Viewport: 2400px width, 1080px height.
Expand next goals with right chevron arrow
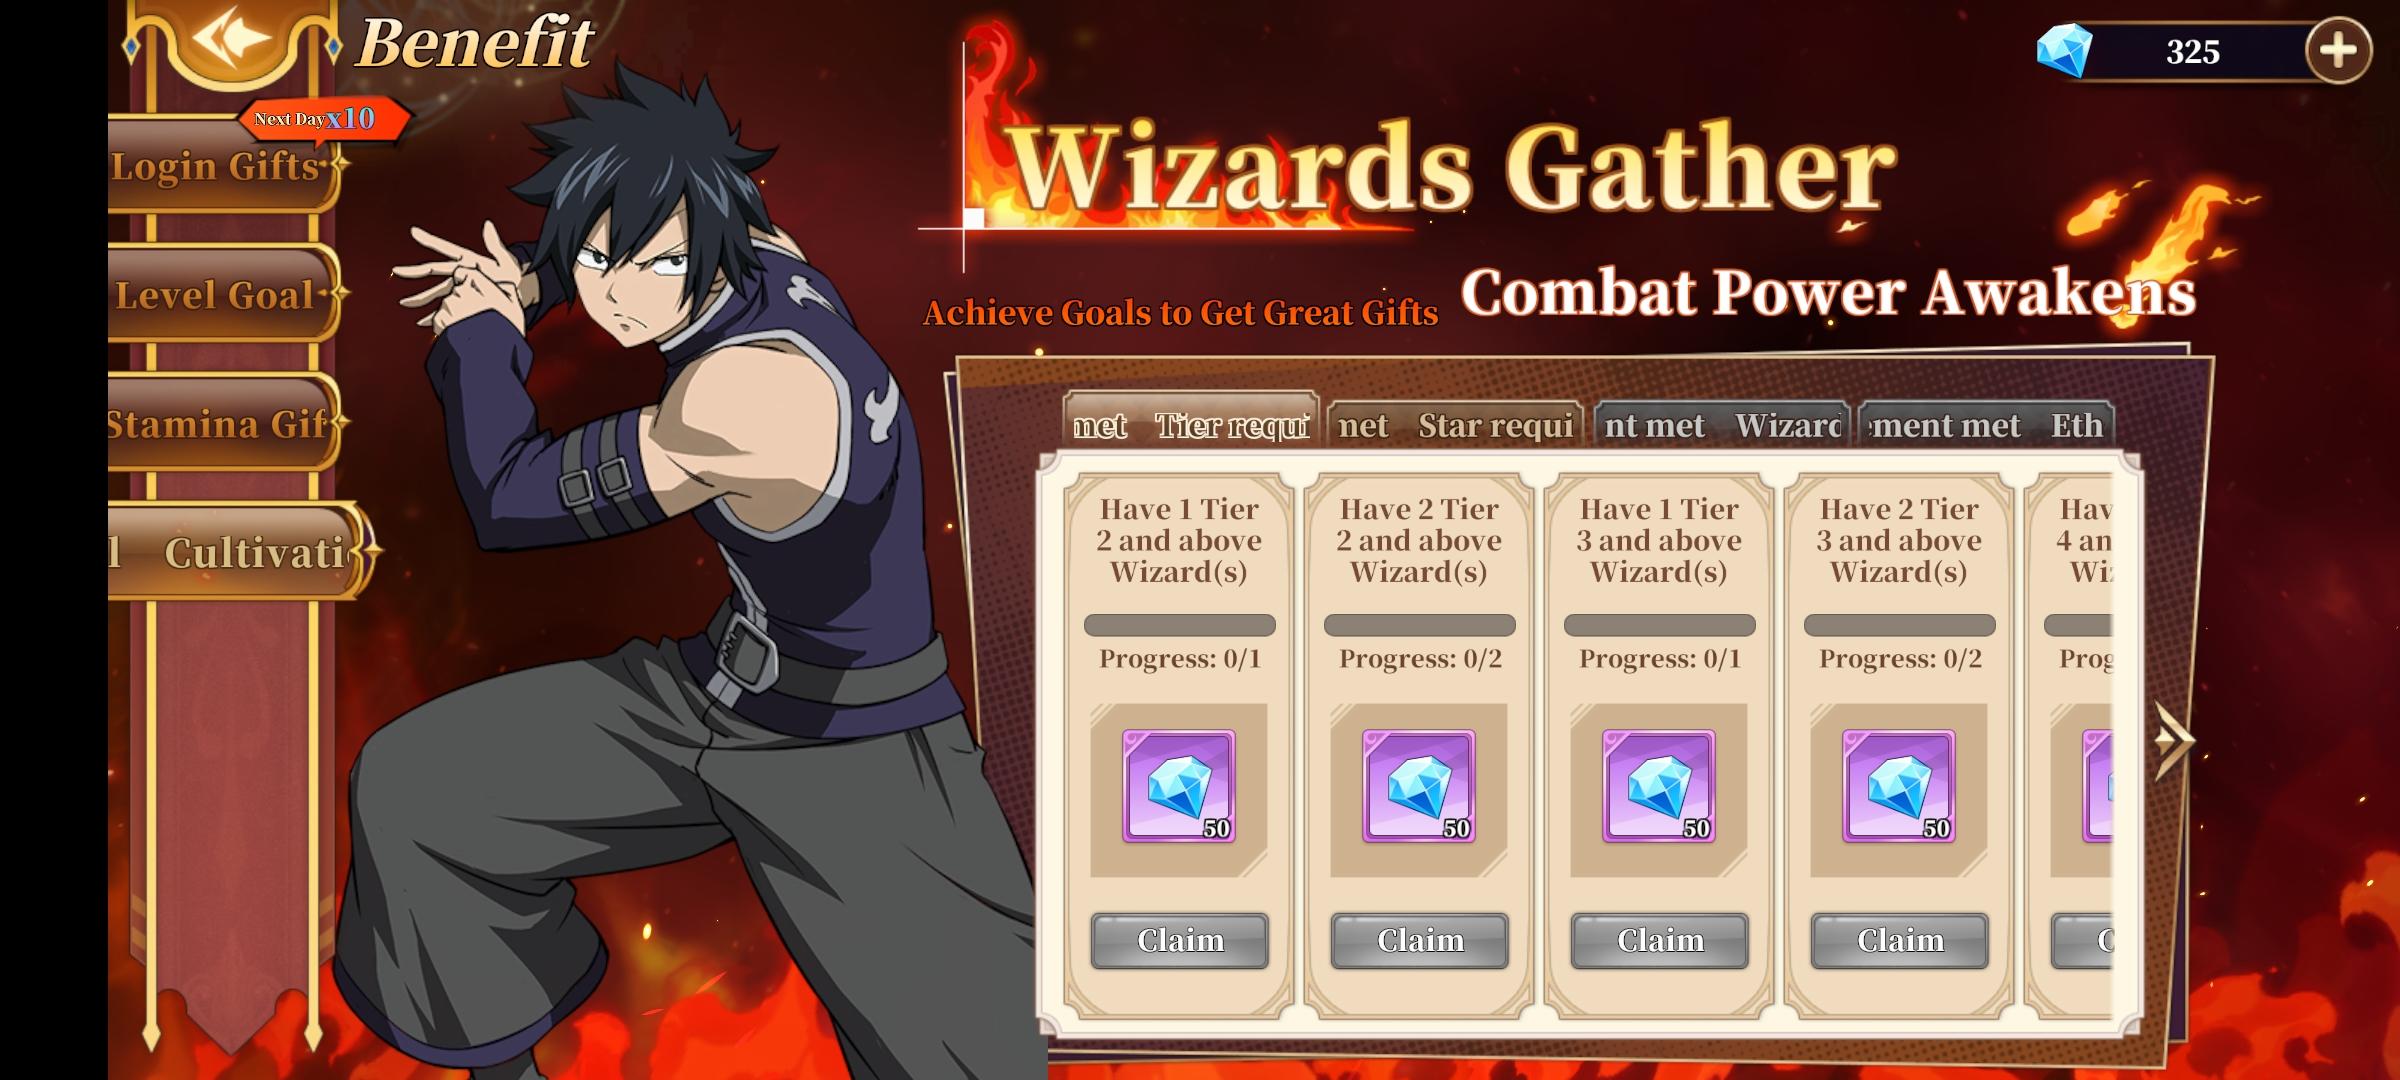click(x=2173, y=741)
